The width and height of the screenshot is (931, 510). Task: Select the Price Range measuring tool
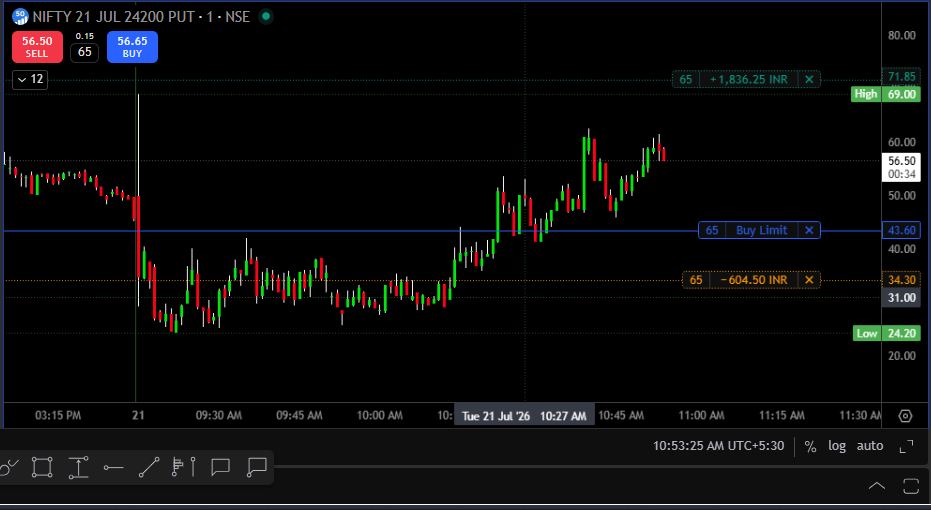78,467
